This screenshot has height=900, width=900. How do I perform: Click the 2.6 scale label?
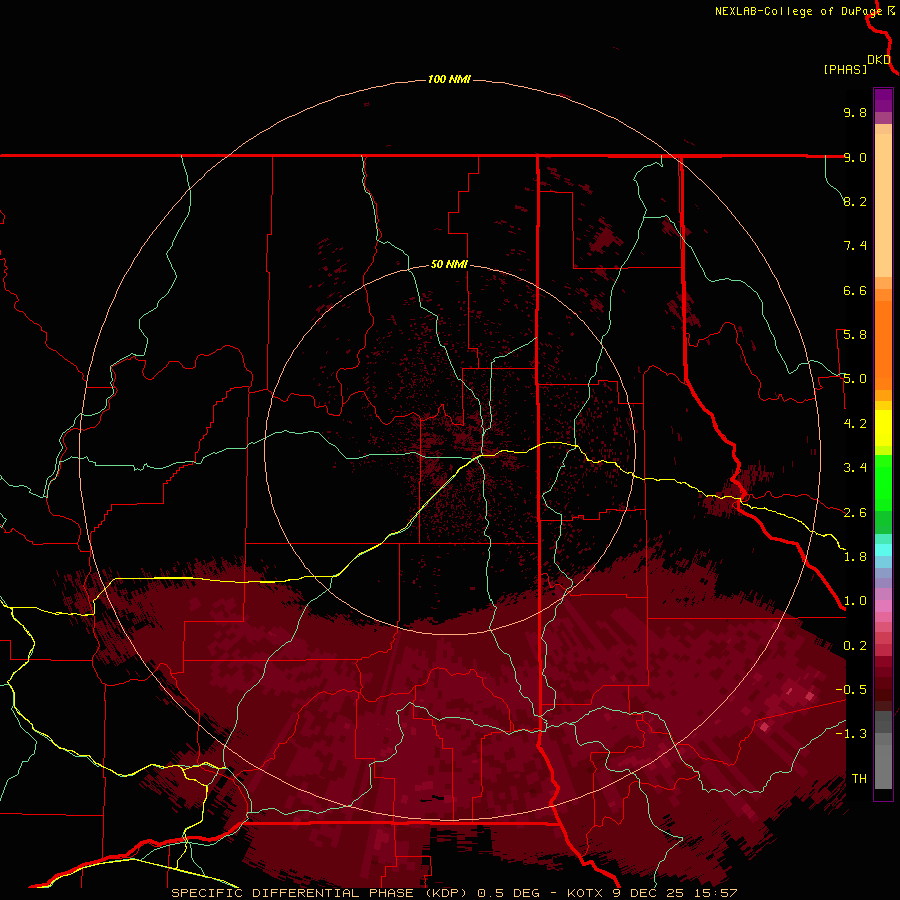click(855, 513)
